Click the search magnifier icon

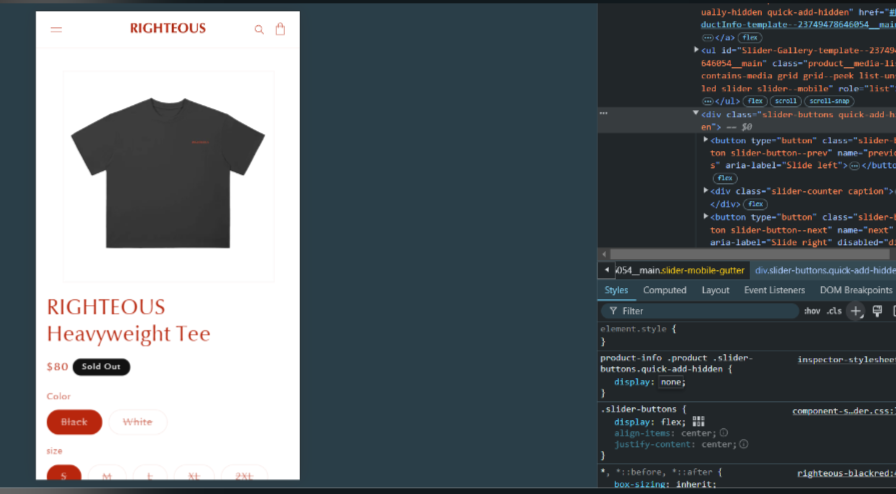tap(259, 30)
